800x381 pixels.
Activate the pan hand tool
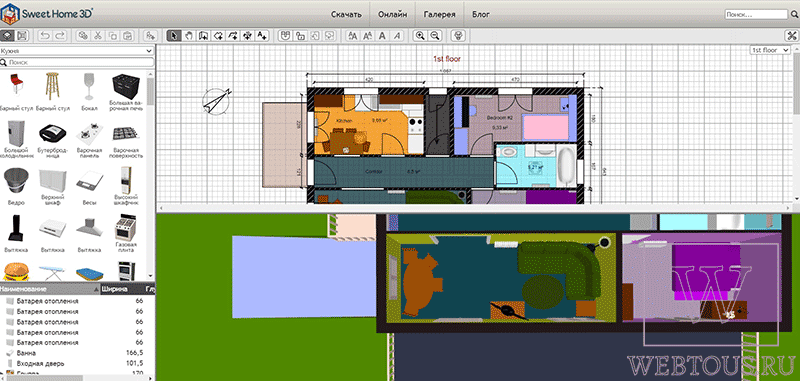click(x=189, y=36)
